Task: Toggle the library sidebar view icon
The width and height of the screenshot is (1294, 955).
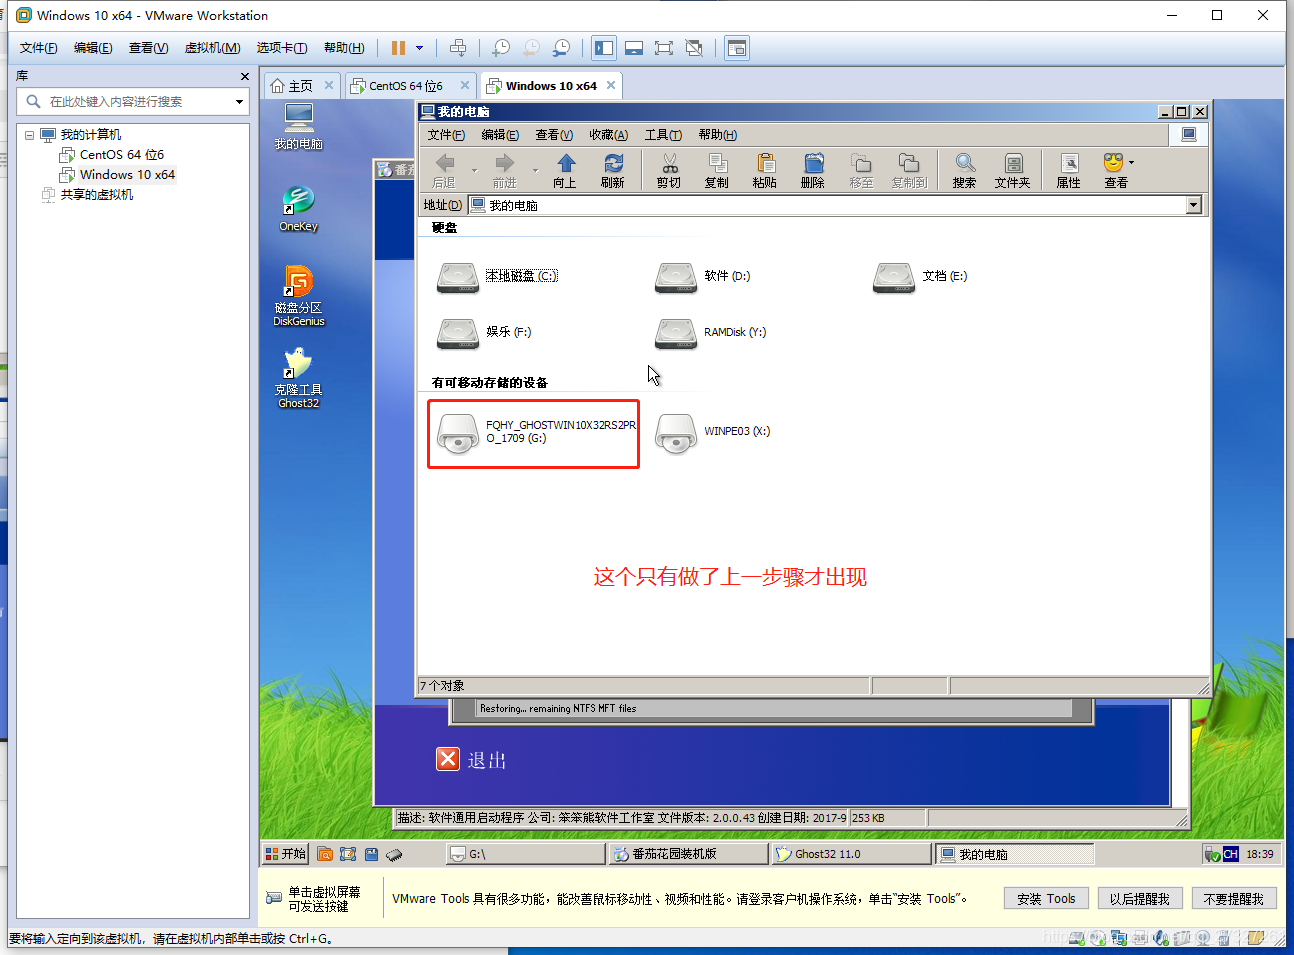Action: pyautogui.click(x=604, y=48)
